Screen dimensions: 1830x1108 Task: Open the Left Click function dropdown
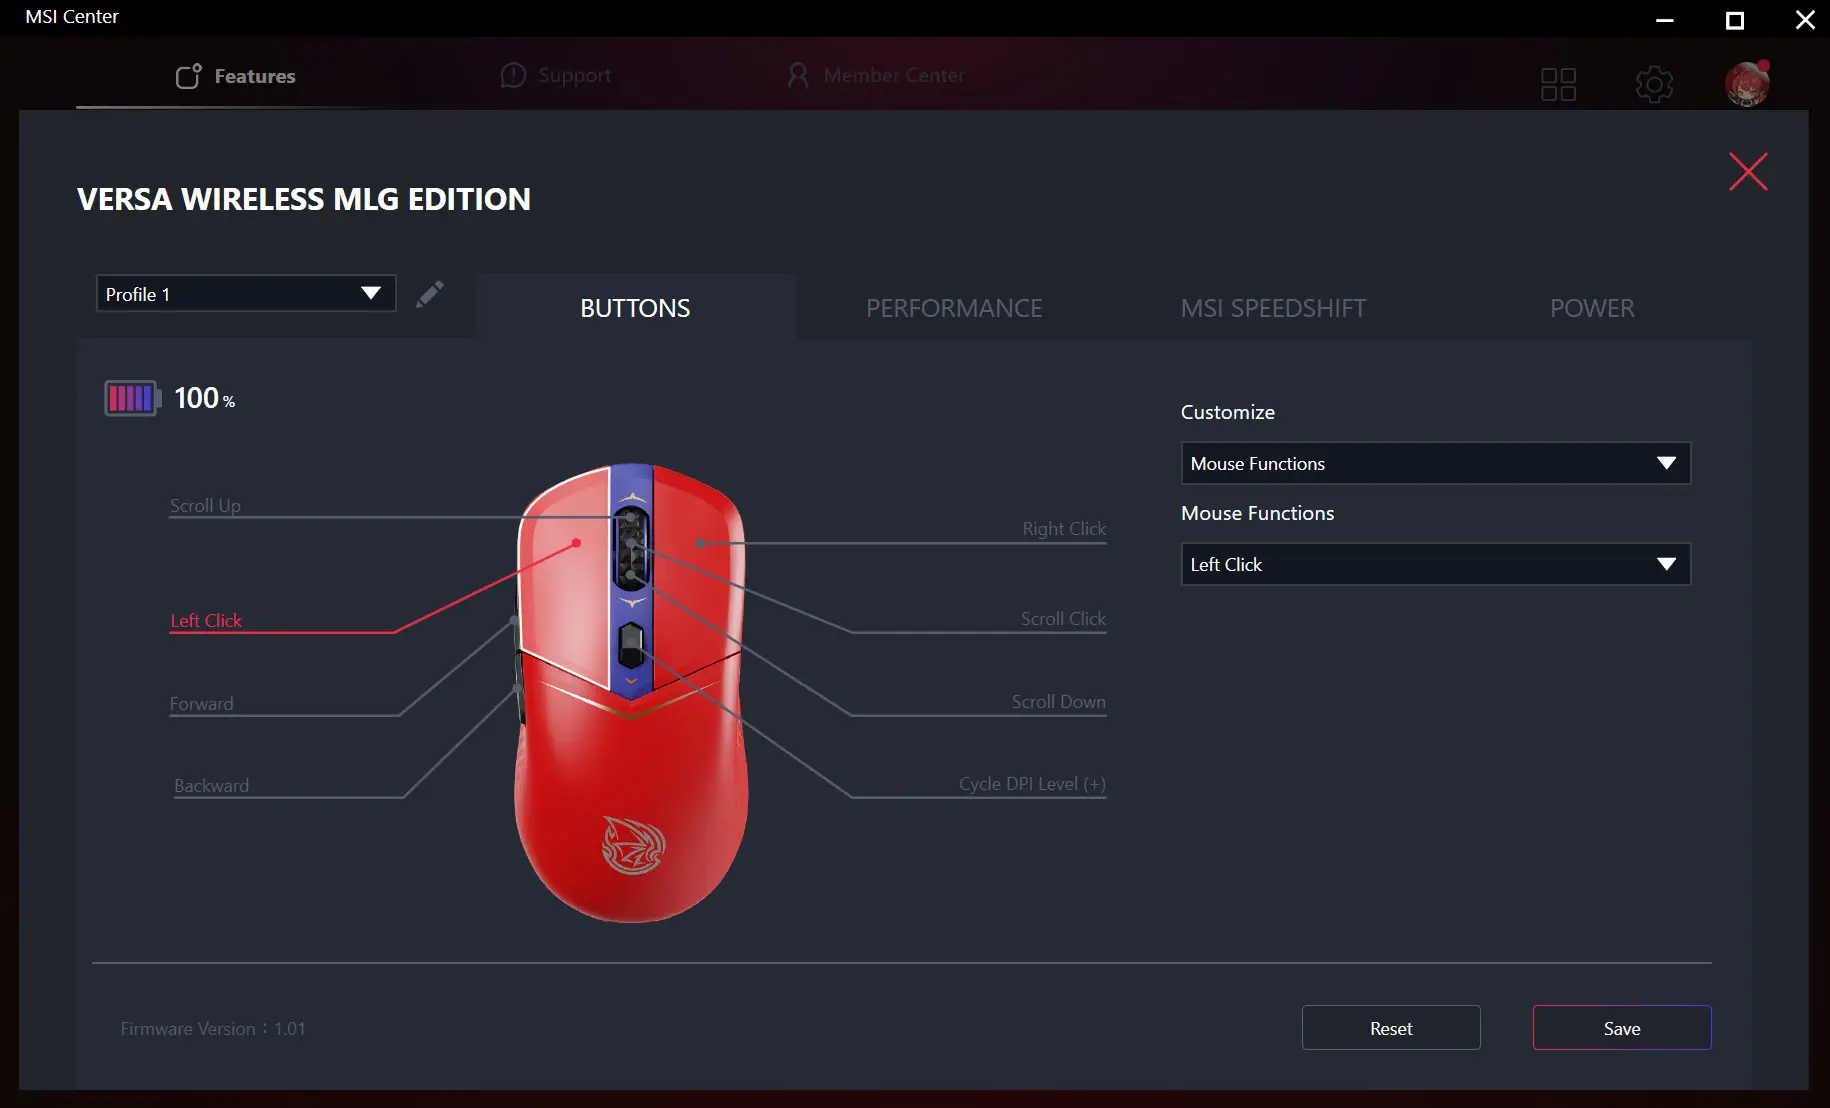1435,565
